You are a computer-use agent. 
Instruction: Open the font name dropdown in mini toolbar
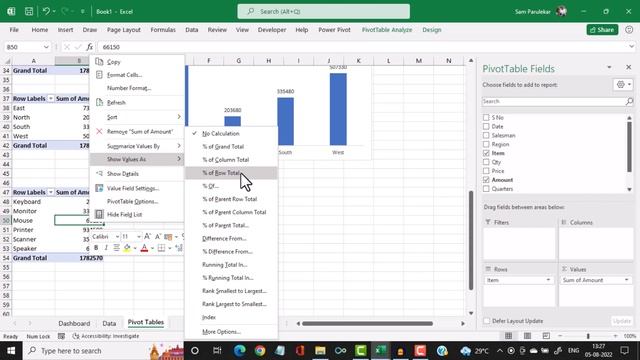tap(118, 237)
